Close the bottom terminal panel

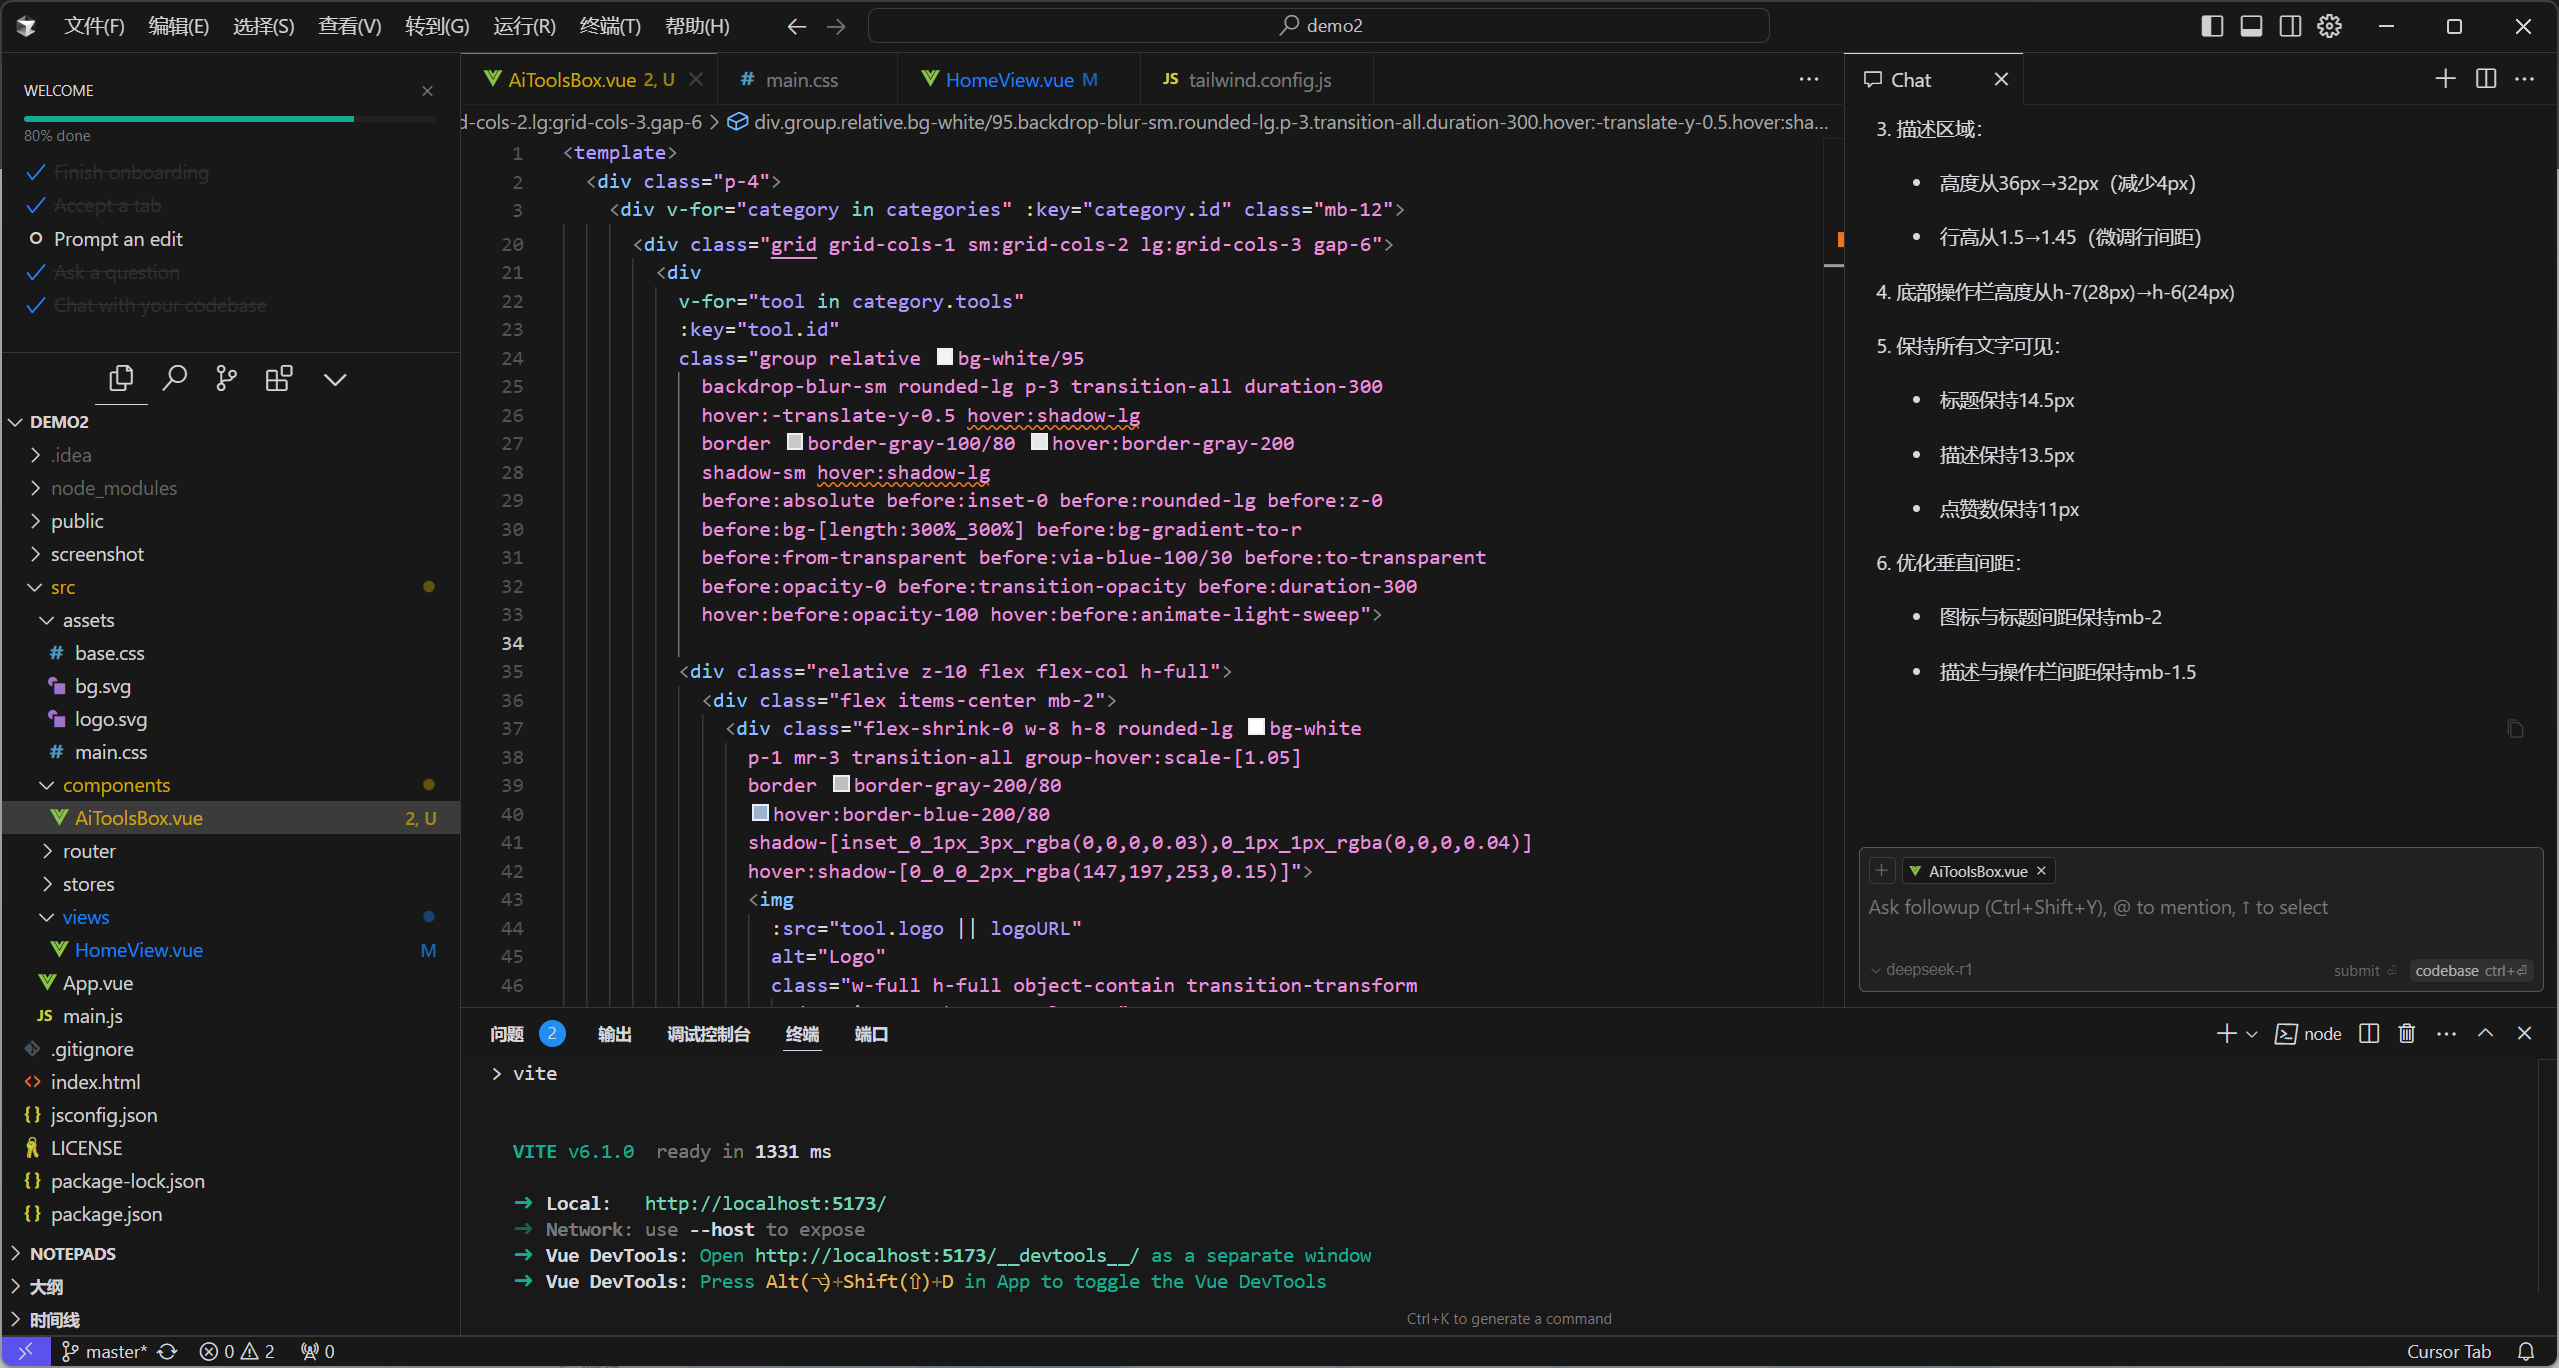pos(2524,1033)
